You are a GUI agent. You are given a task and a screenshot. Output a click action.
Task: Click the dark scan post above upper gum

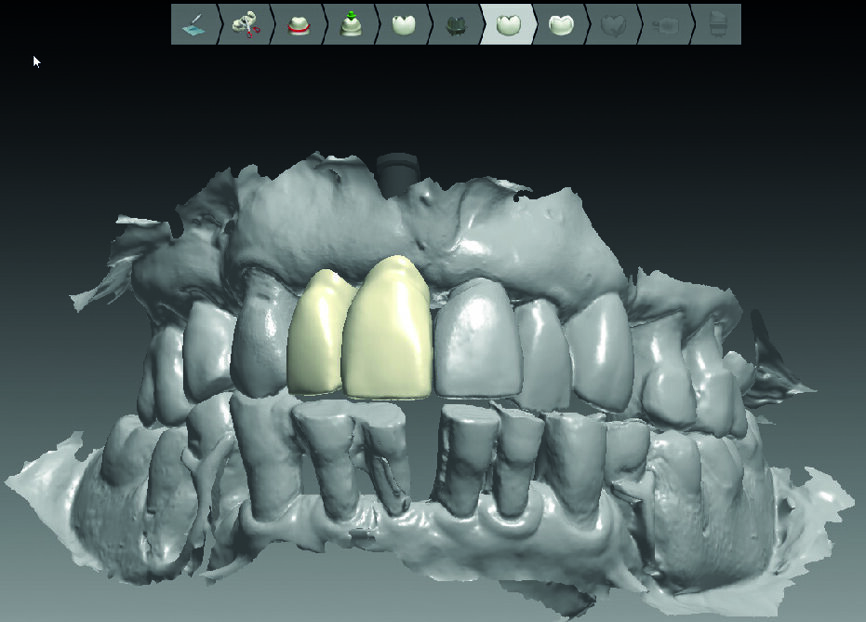[398, 170]
